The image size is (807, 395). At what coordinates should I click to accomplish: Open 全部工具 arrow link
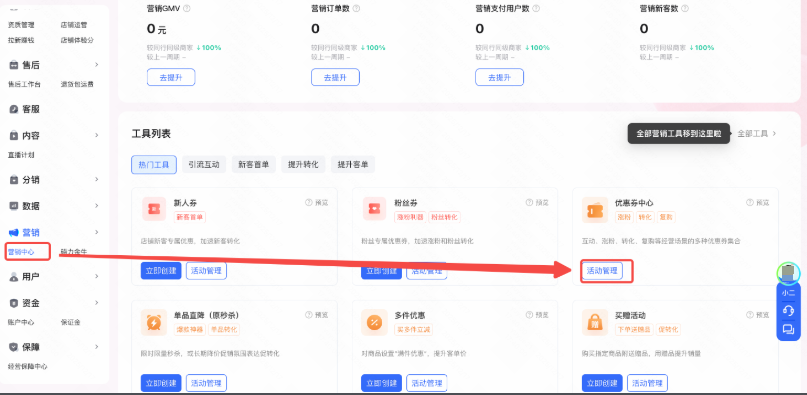click(757, 133)
